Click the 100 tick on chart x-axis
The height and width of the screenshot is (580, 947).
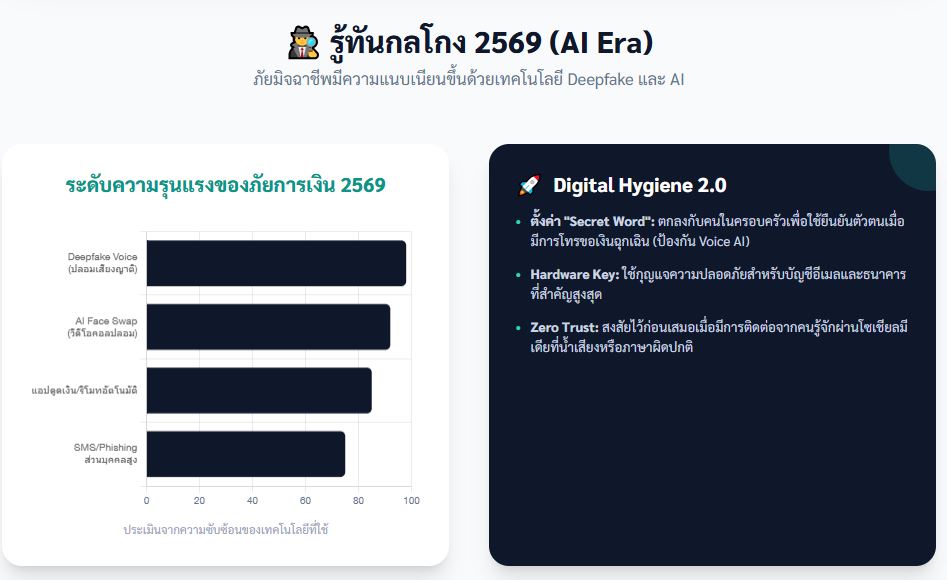410,500
